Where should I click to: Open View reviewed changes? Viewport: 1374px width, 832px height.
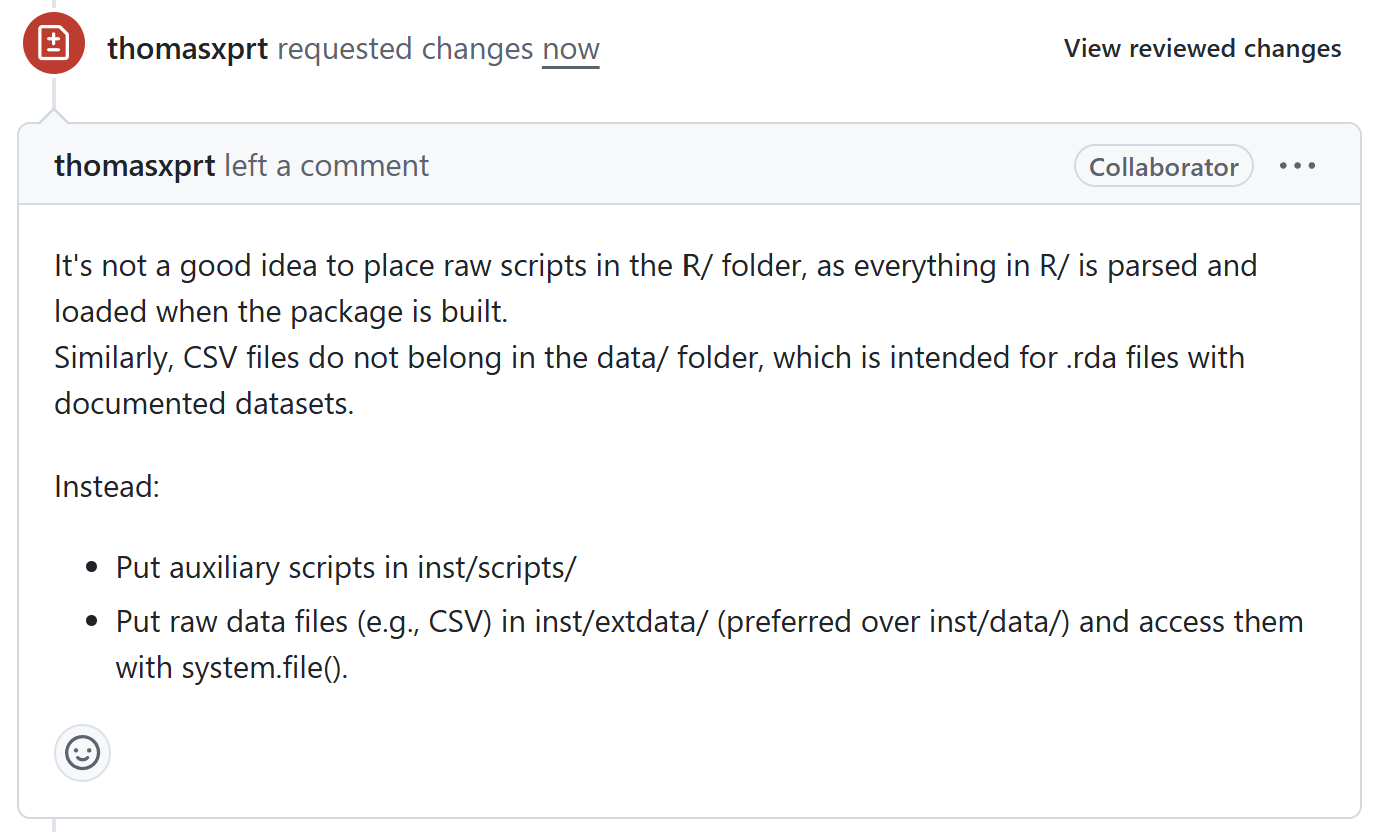1202,48
